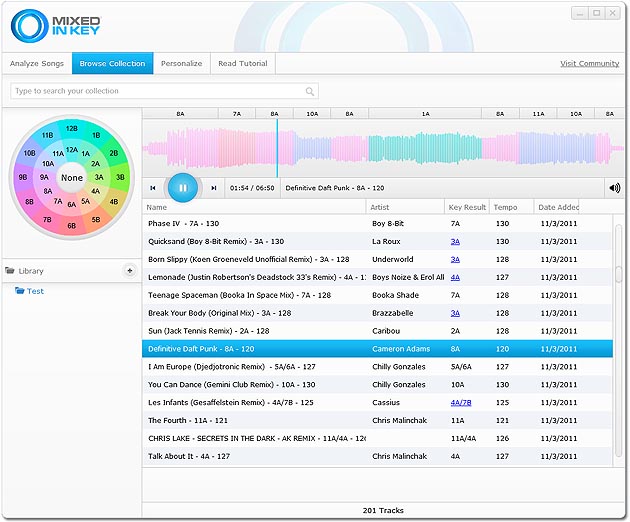This screenshot has height=522, width=630.
Task: Select 10A on the Camelot wheel
Action: [x=48, y=164]
